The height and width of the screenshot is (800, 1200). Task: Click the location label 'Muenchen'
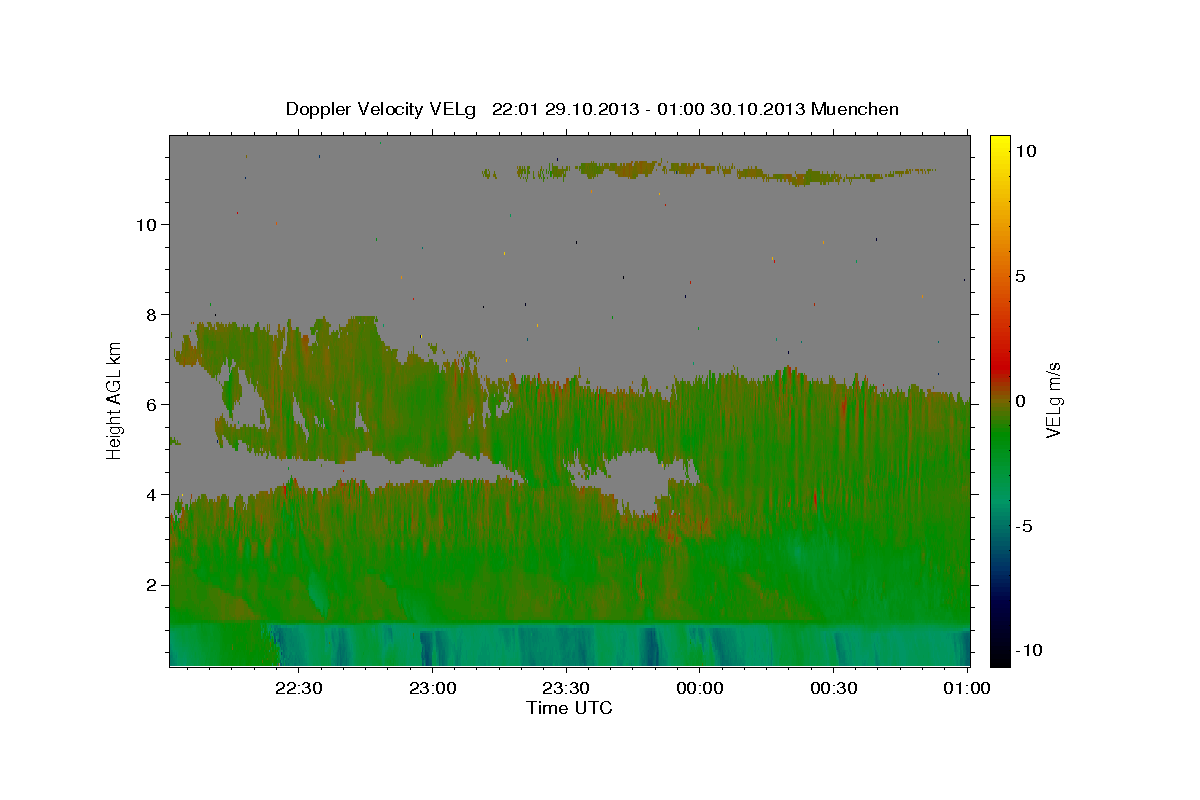coord(855,109)
